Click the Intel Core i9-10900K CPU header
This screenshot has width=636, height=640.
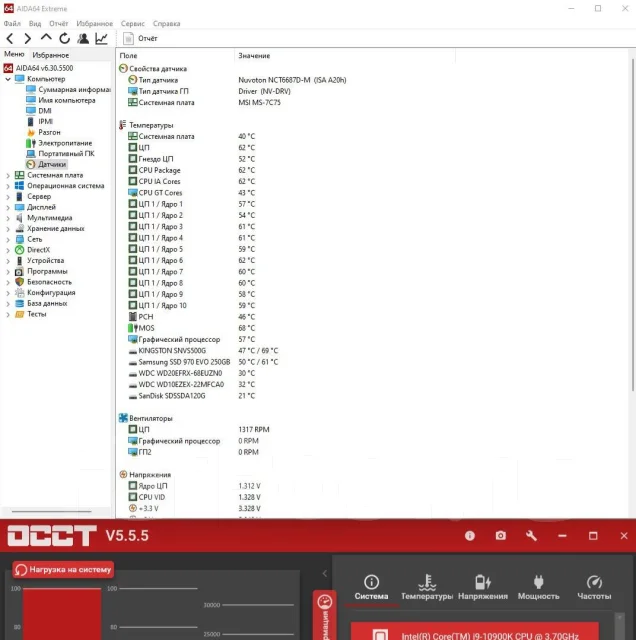click(x=475, y=631)
